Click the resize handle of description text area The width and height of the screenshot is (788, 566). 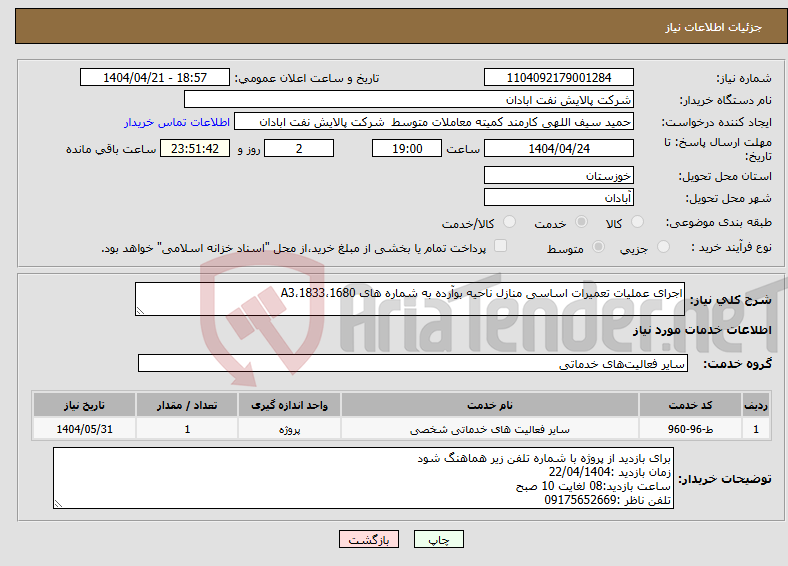140,311
